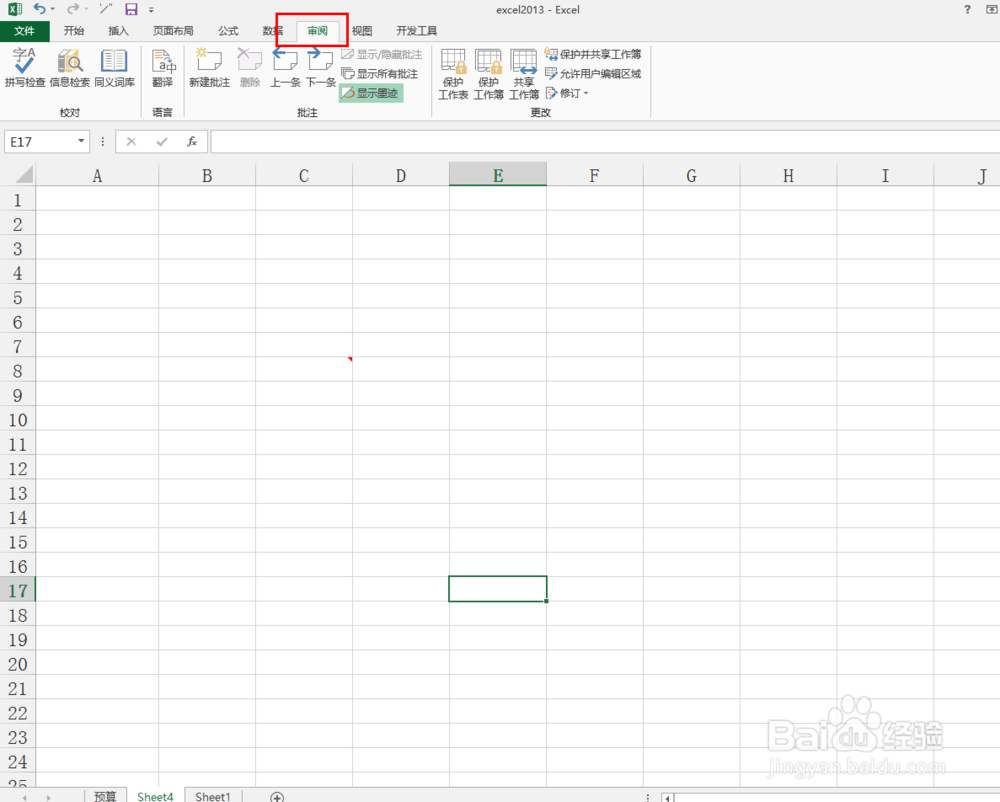
Task: Click the Undo arrow in Quick Access Toolbar
Action: point(40,9)
